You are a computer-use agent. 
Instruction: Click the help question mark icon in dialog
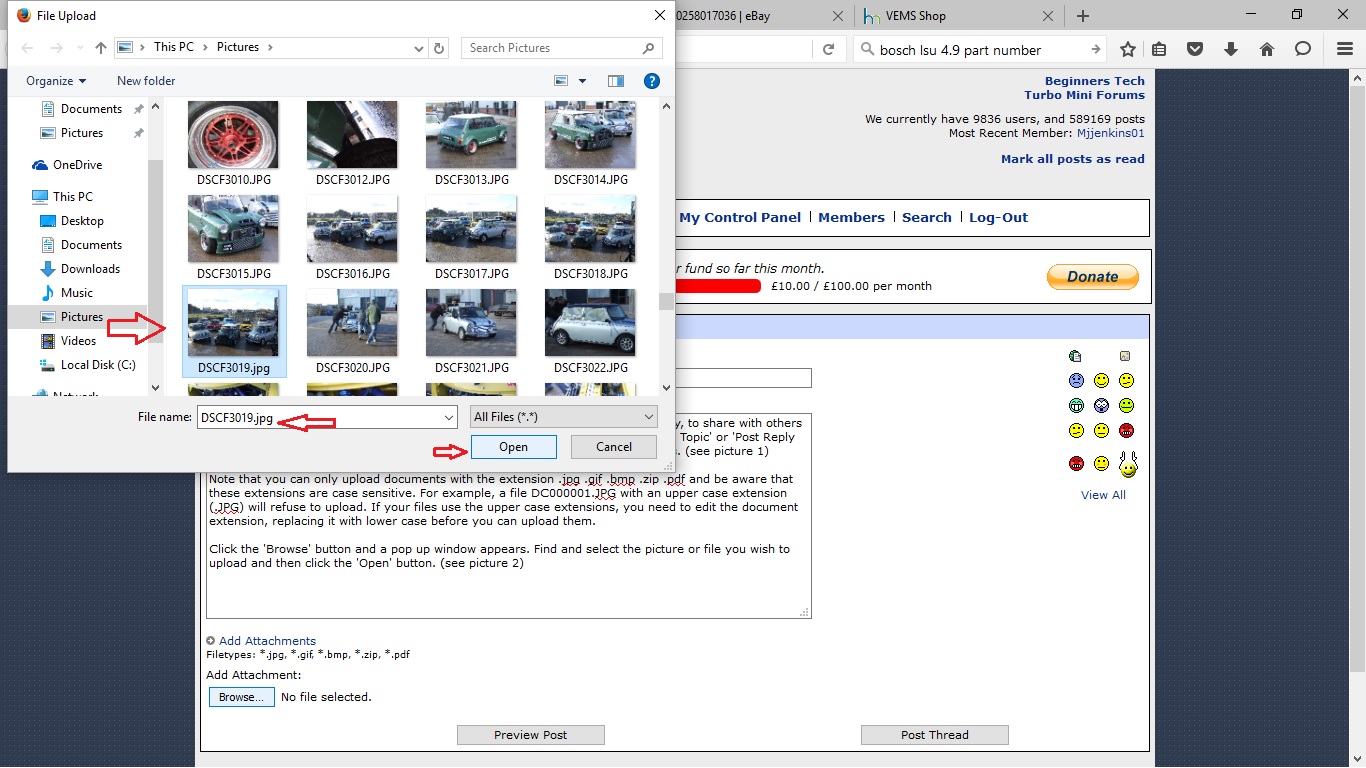651,81
